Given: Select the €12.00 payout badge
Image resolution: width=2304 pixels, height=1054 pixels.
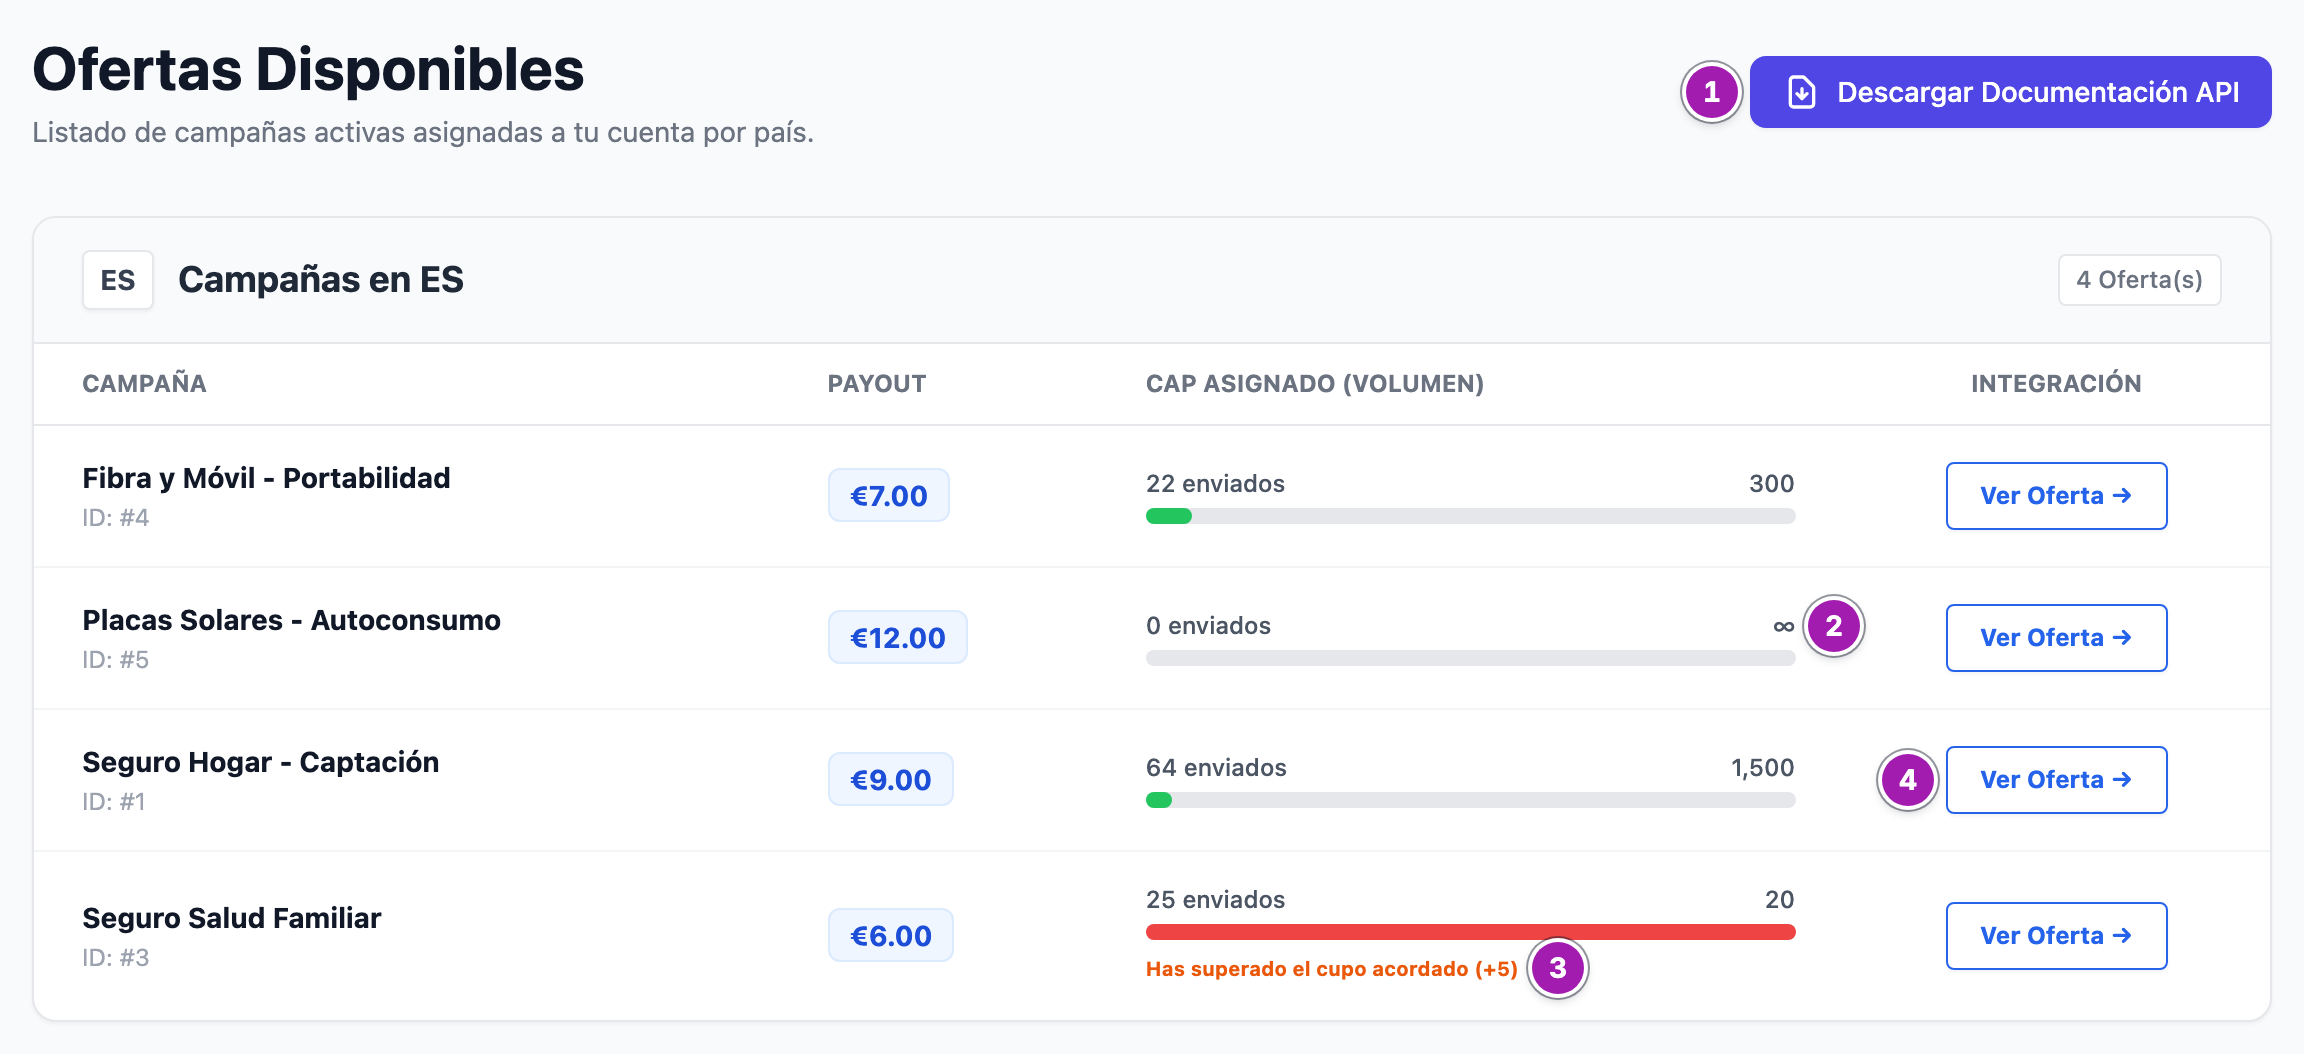Looking at the screenshot, I should coord(898,638).
